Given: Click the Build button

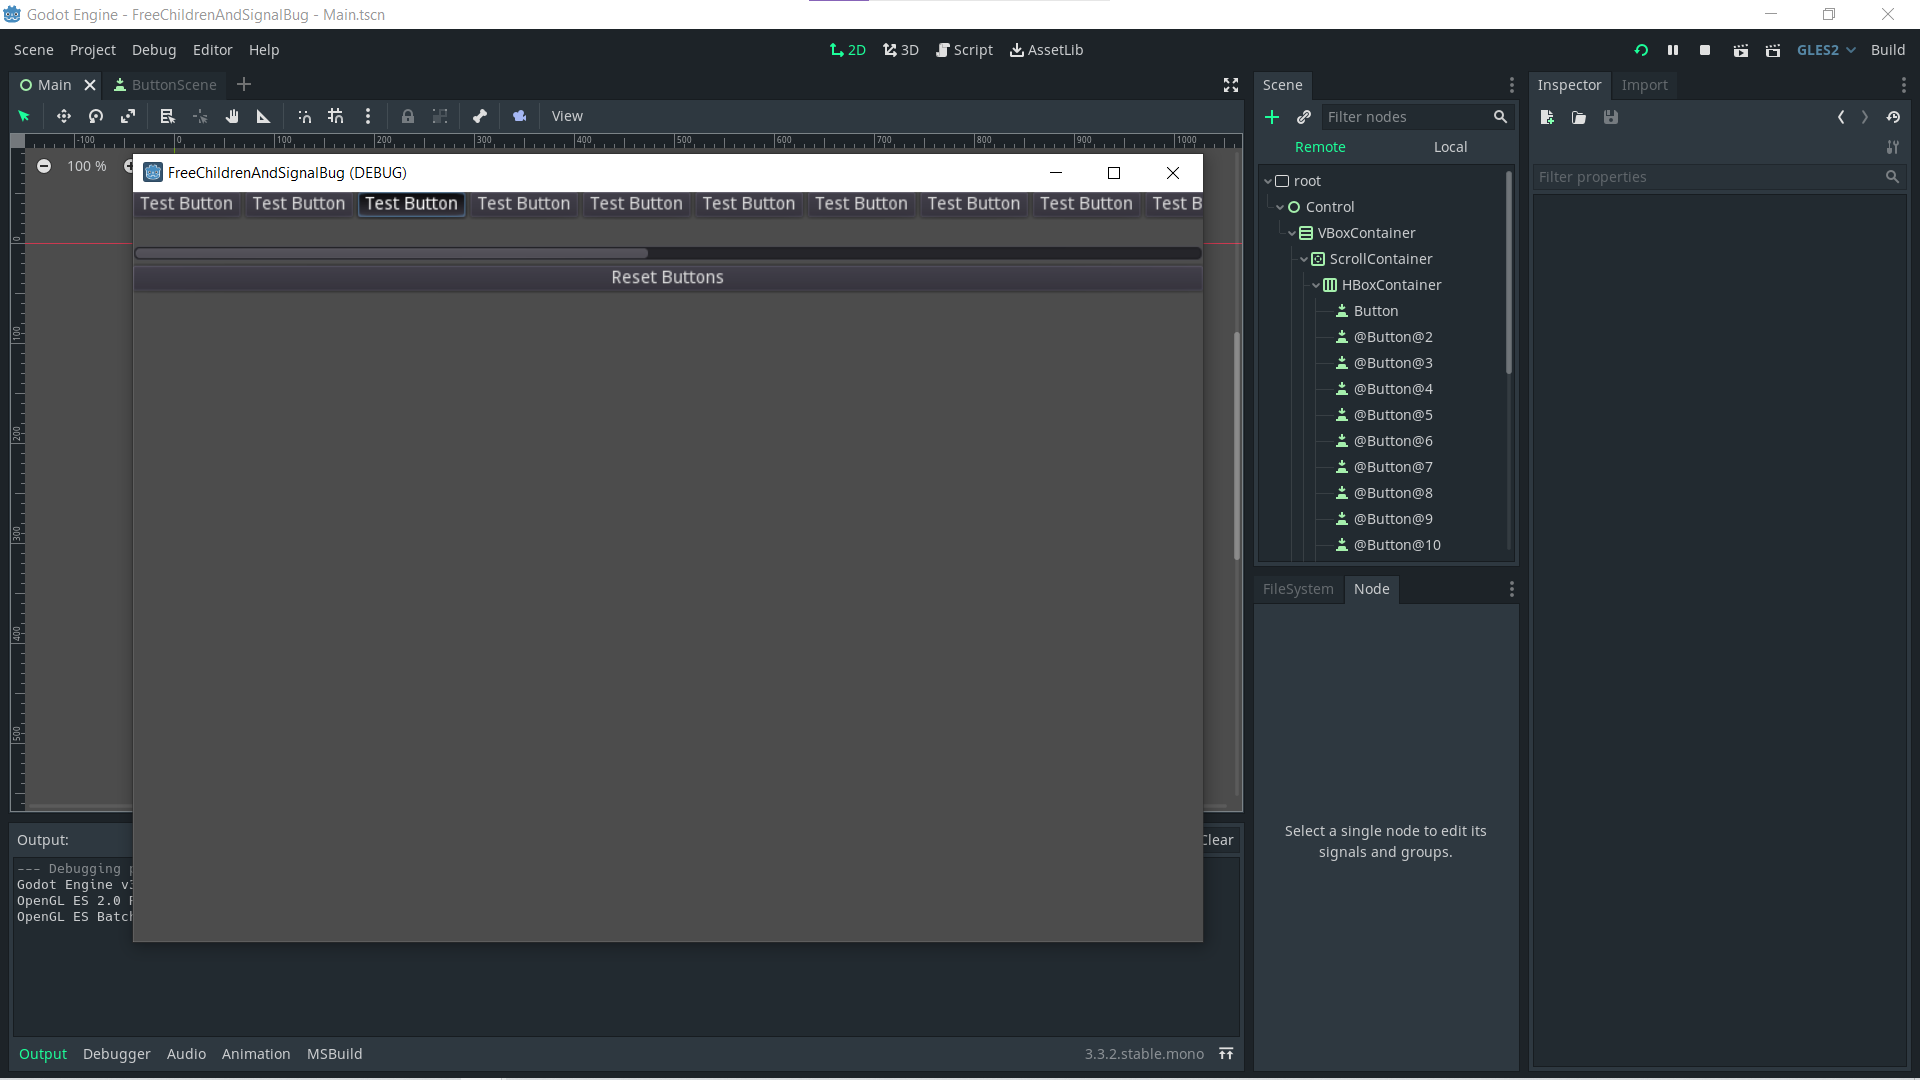Looking at the screenshot, I should (1889, 50).
